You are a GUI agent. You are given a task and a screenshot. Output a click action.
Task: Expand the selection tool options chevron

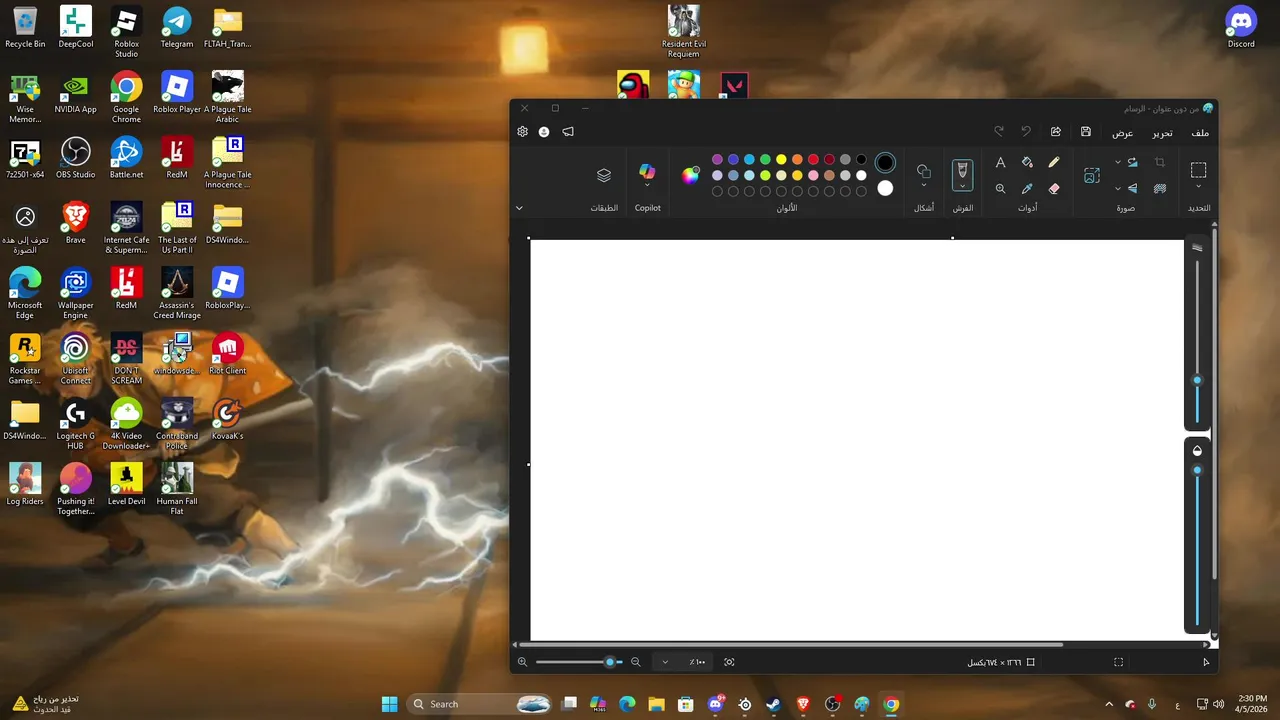click(x=1198, y=187)
